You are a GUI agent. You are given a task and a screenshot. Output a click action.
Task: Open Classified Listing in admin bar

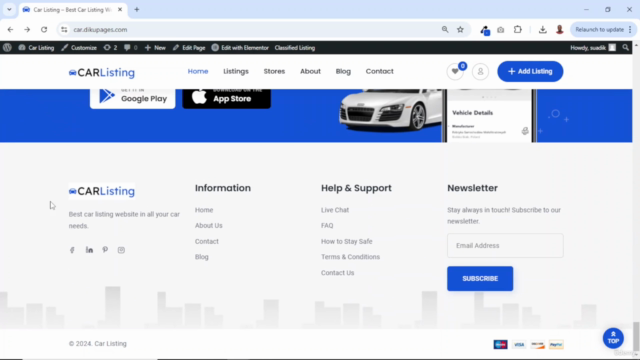tap(295, 48)
